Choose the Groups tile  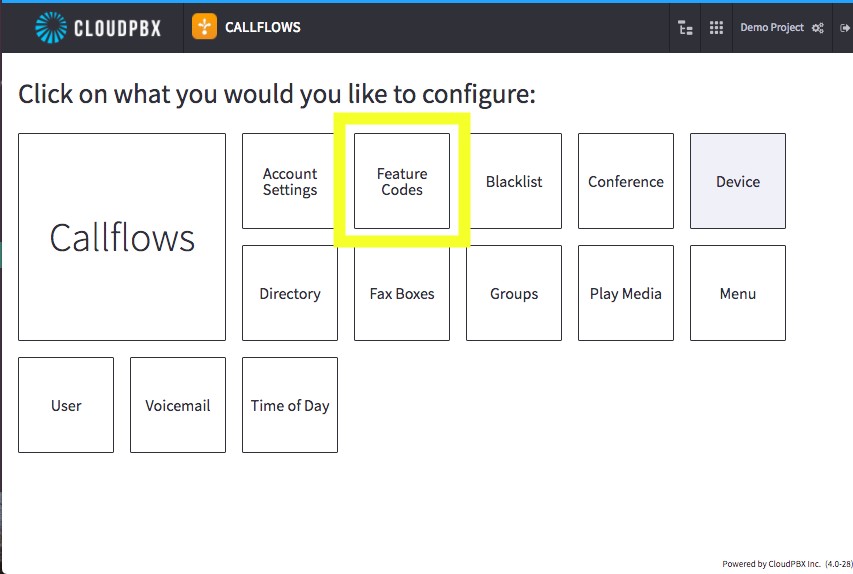[x=514, y=293]
